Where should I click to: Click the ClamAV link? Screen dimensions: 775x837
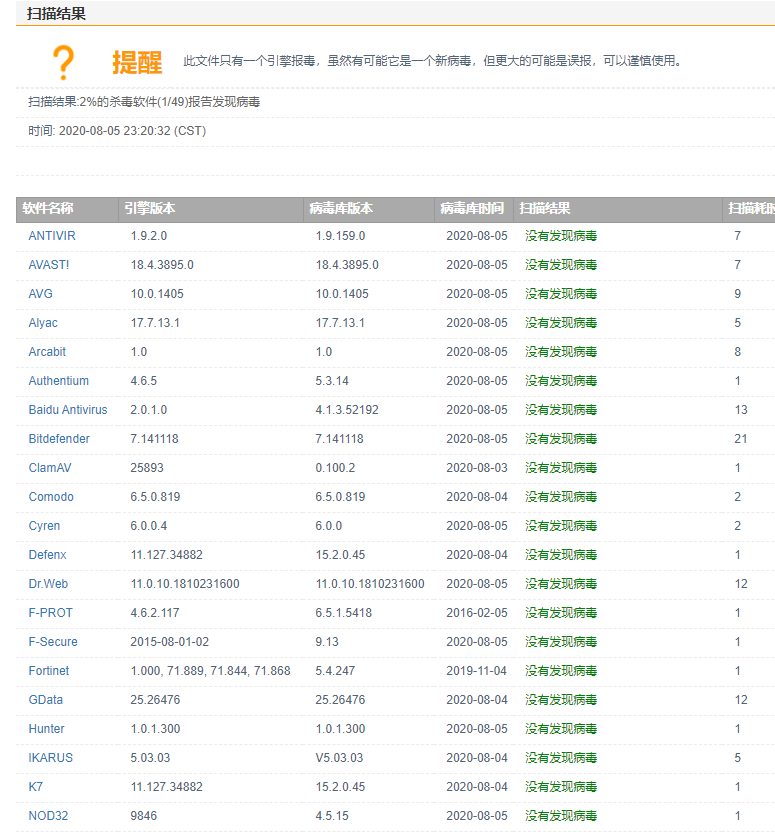tap(50, 468)
